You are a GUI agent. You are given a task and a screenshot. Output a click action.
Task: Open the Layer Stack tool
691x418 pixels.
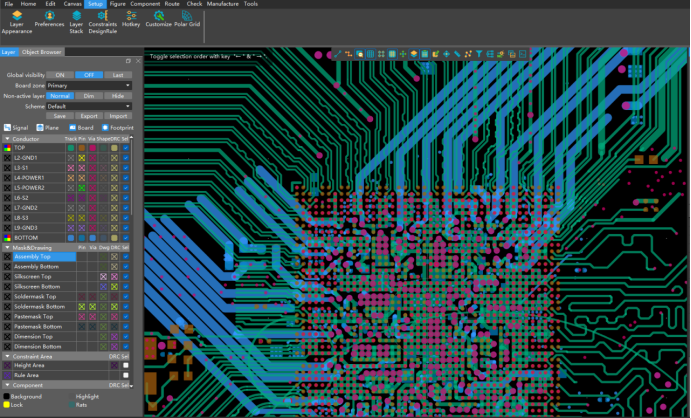(76, 22)
